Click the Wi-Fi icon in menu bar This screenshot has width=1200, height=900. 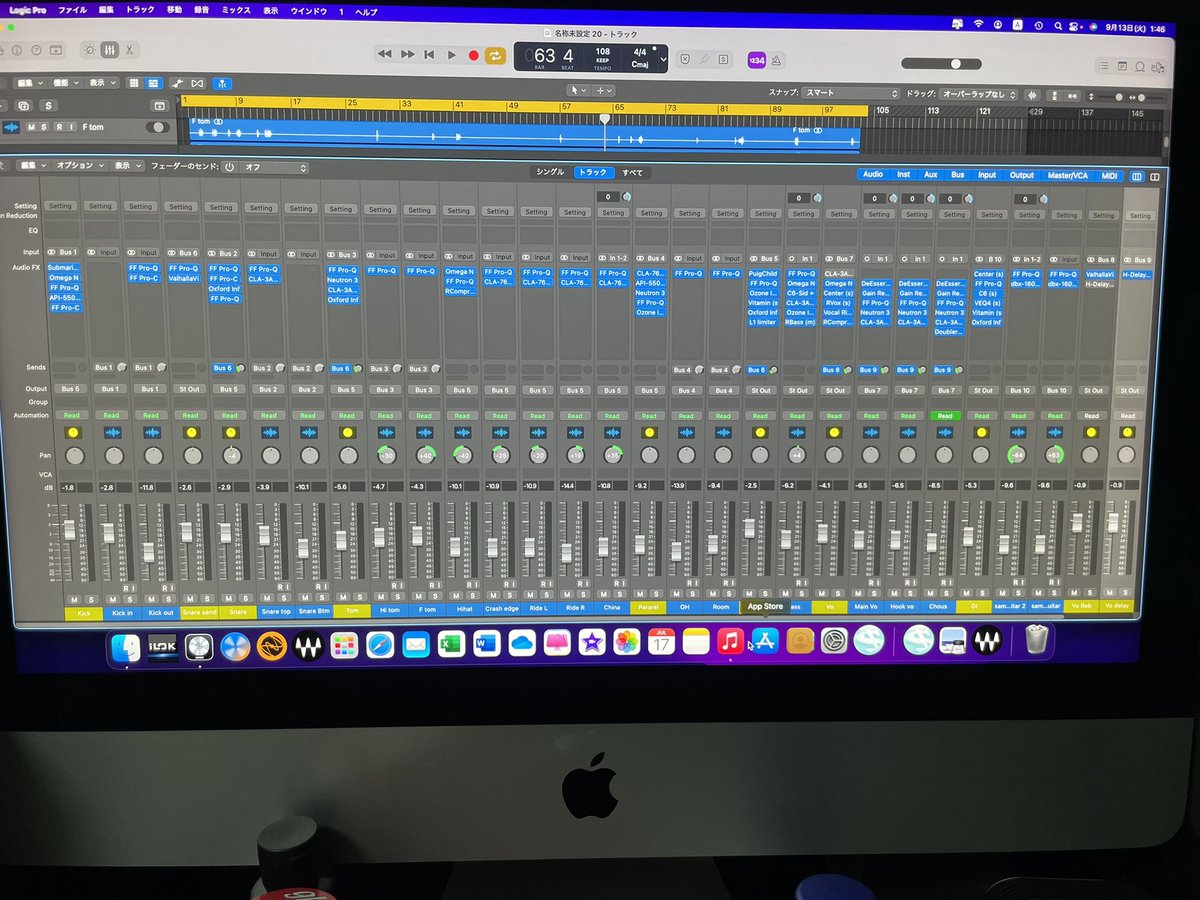(977, 23)
